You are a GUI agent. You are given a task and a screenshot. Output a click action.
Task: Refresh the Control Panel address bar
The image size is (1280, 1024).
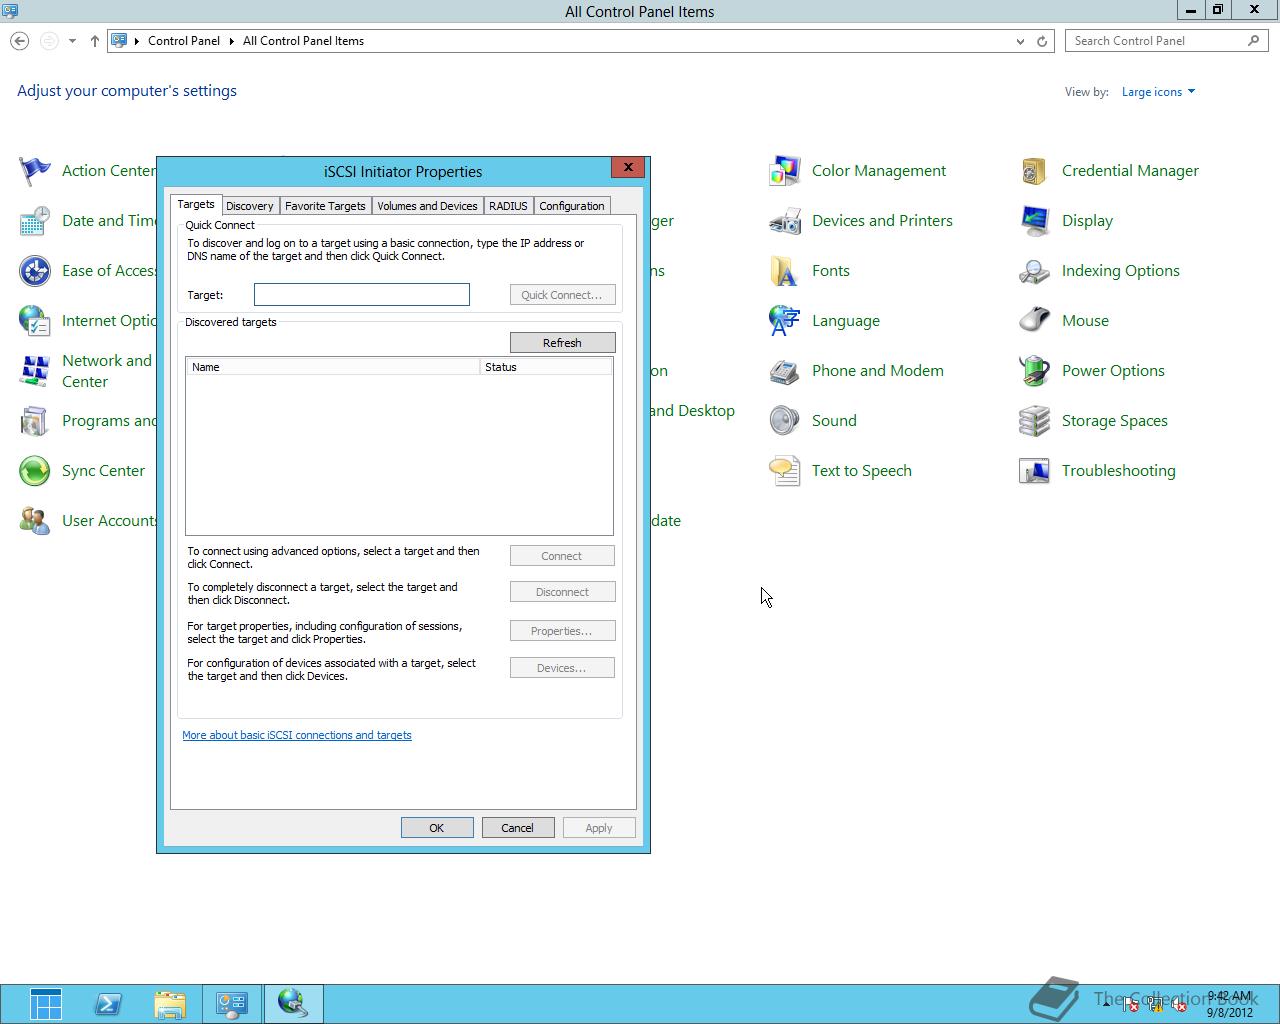[1042, 41]
